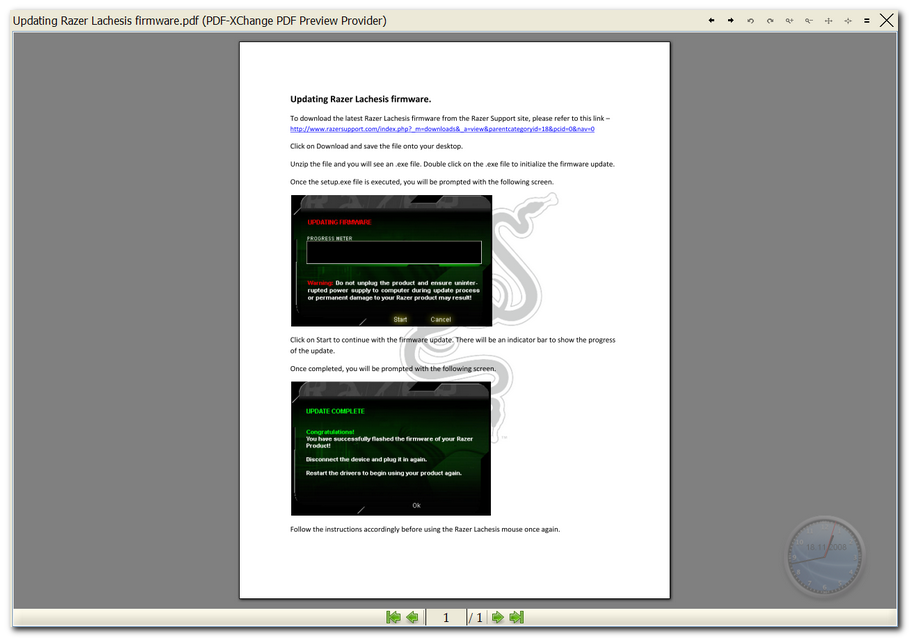
Task: Click the back arrow in the title toolbar
Action: pos(711,20)
